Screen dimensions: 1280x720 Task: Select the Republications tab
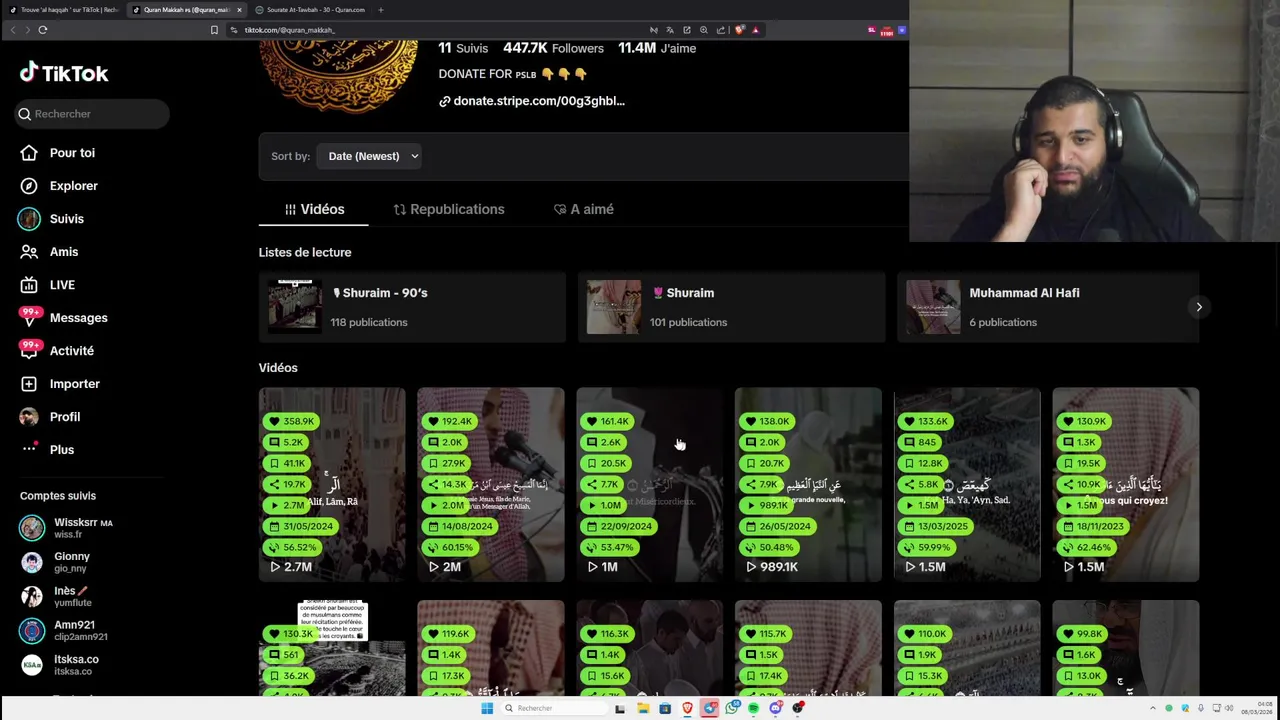pyautogui.click(x=449, y=209)
